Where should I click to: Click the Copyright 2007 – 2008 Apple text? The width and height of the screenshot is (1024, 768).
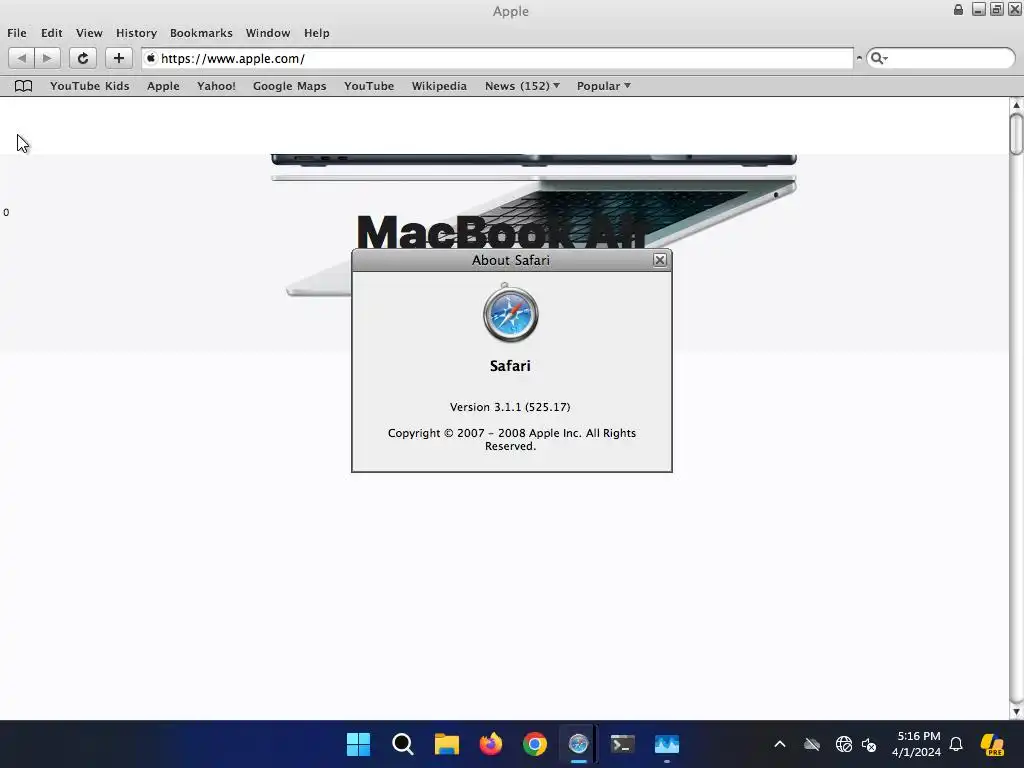click(511, 440)
